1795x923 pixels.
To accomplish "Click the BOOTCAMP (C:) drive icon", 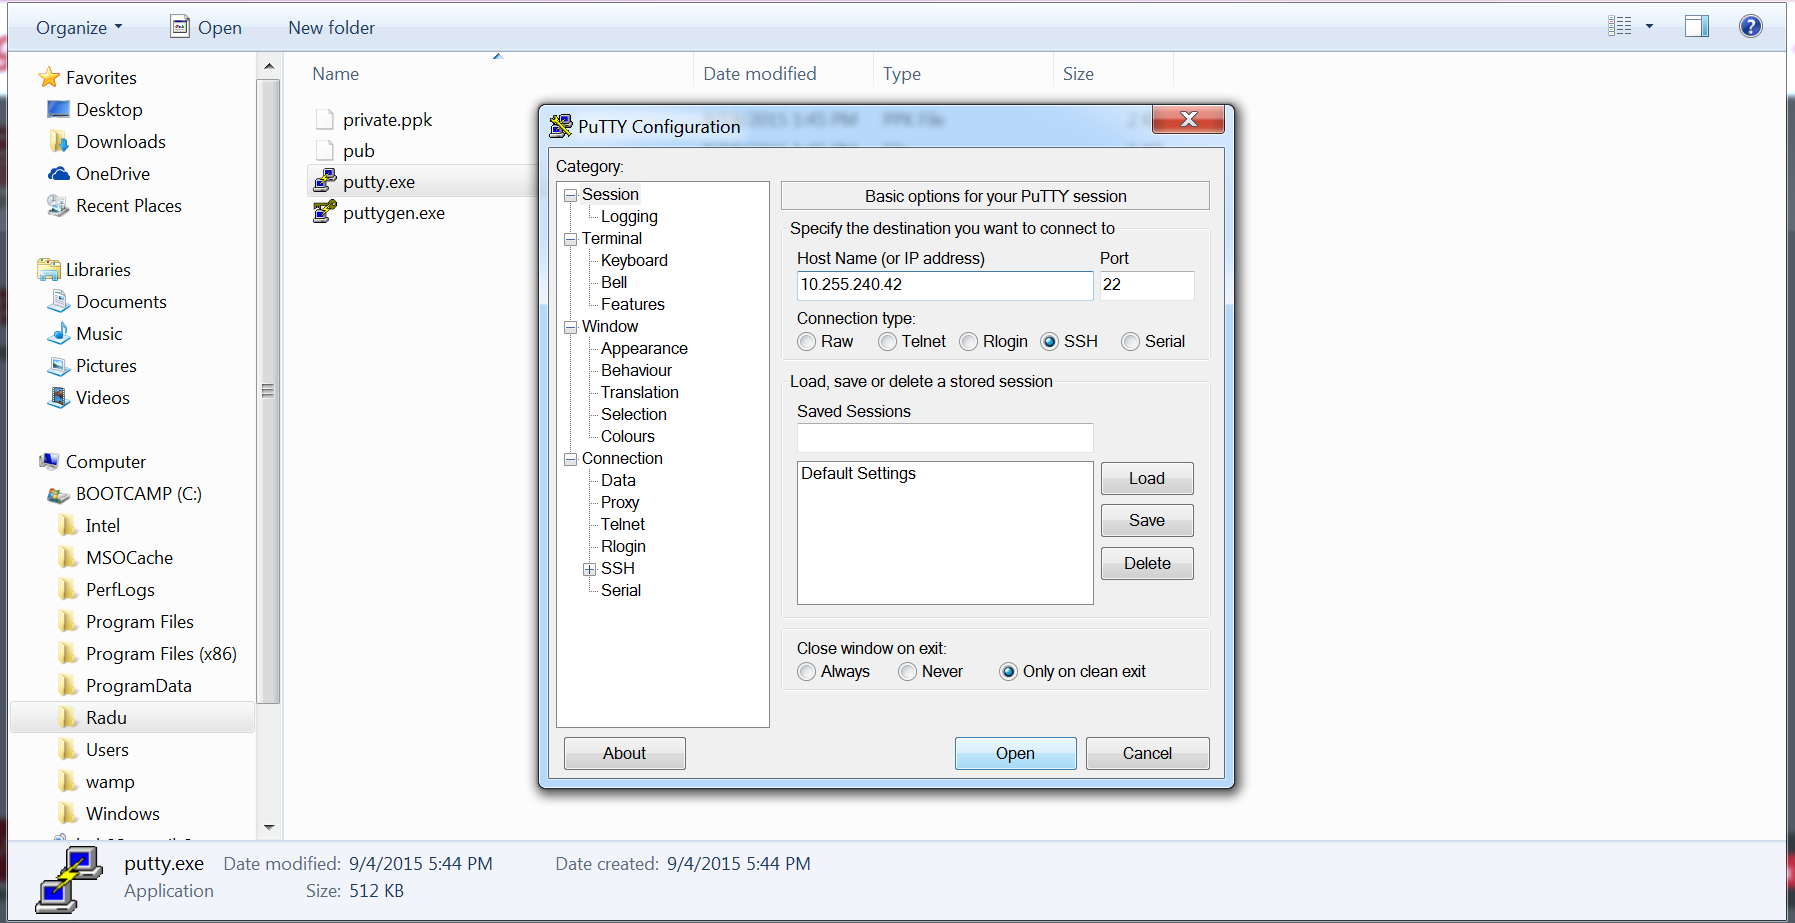I will (x=59, y=495).
